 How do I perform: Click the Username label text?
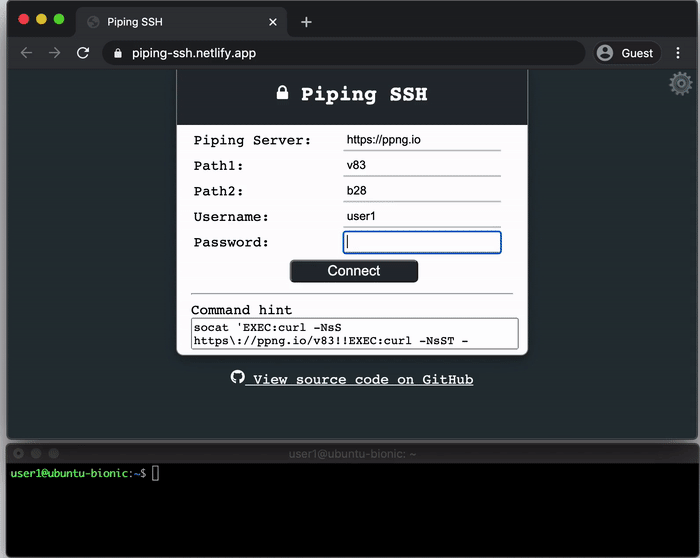pyautogui.click(x=231, y=217)
